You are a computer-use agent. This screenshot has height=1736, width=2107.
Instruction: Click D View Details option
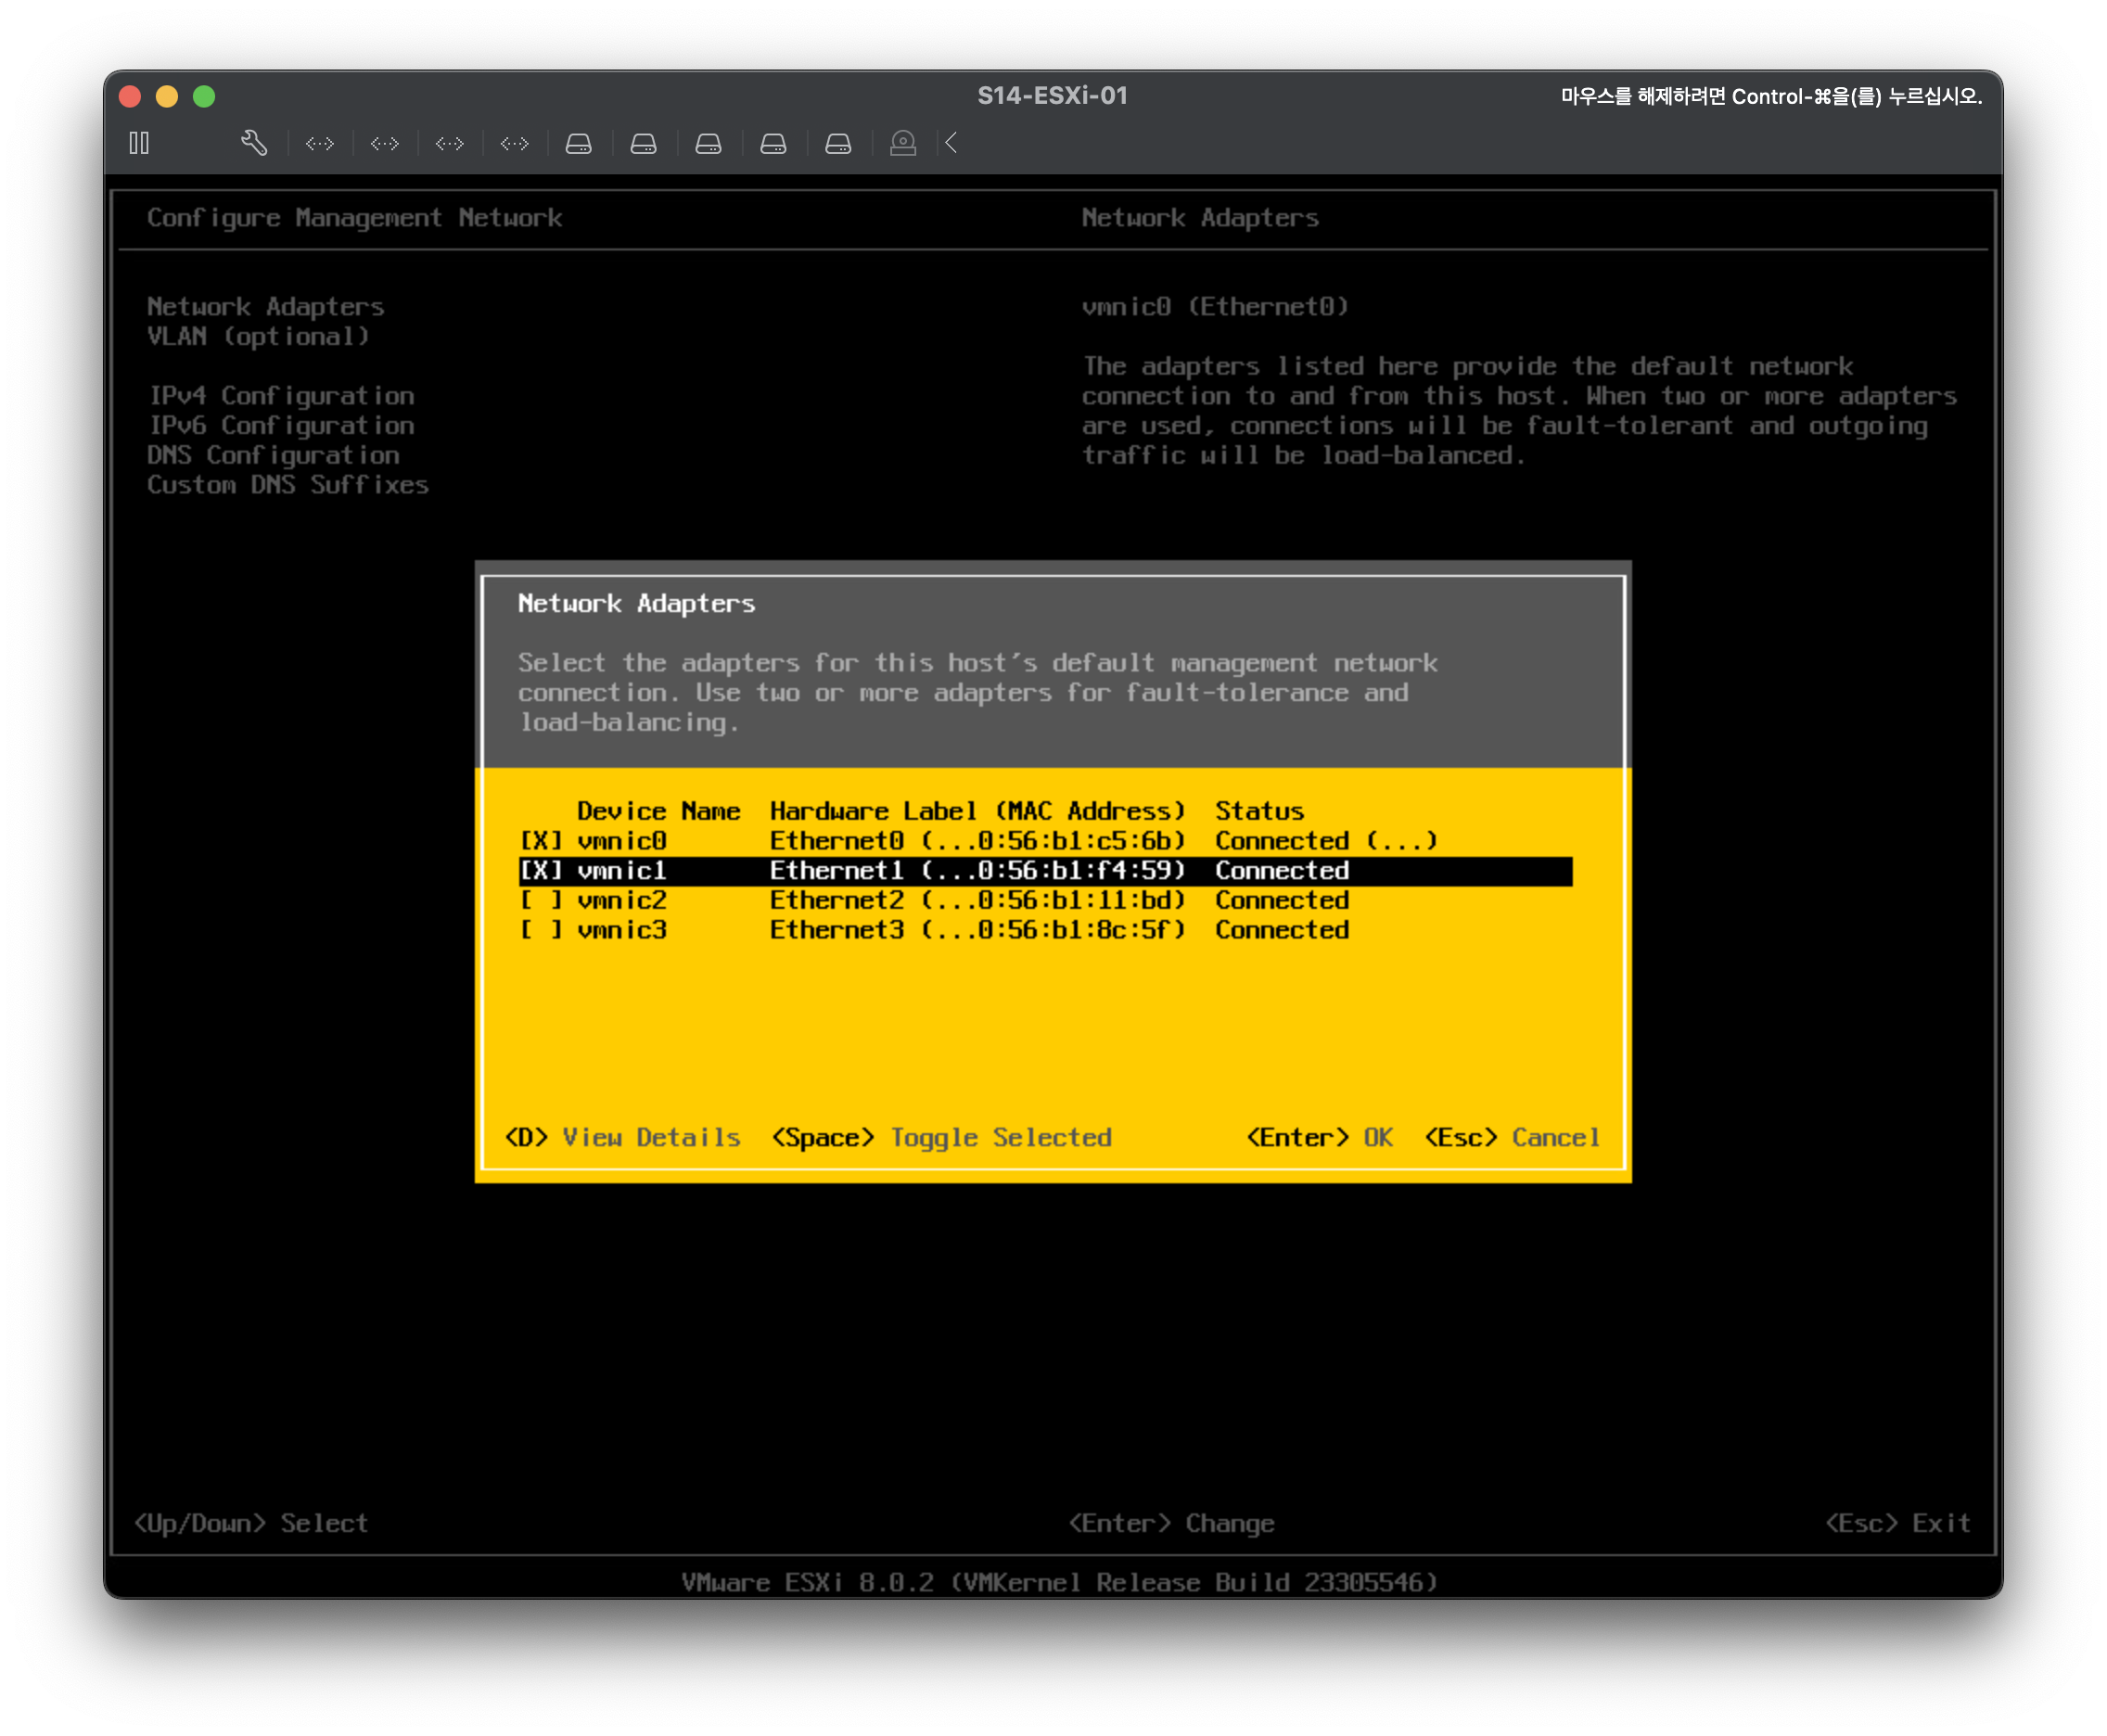(622, 1138)
